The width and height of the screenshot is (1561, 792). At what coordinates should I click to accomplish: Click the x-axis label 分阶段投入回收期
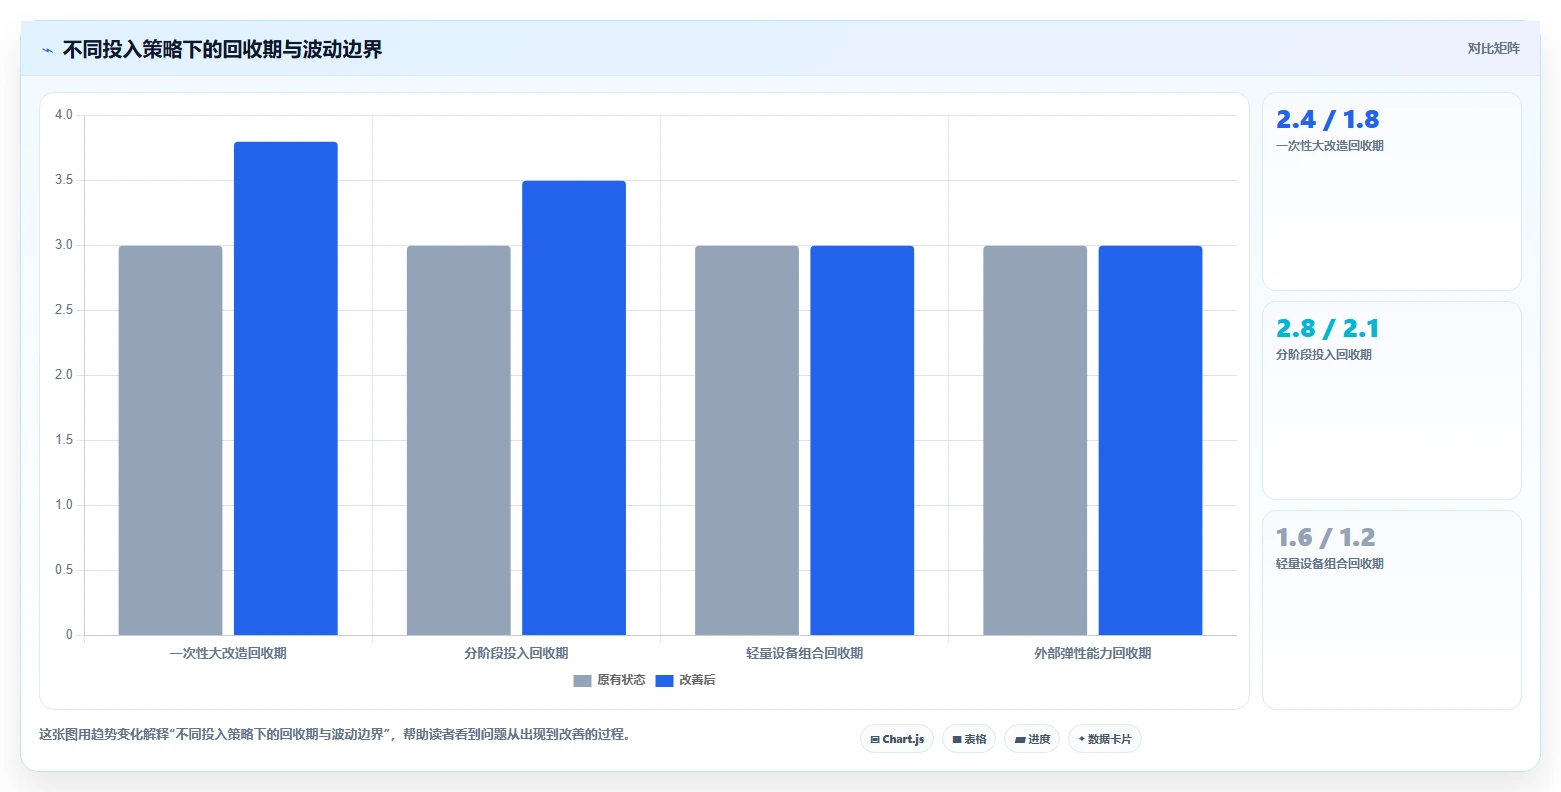(x=516, y=653)
